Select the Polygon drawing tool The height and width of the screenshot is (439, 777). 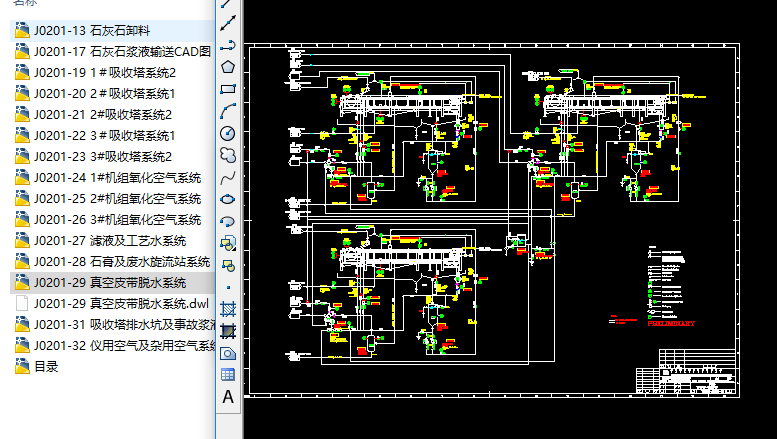228,67
